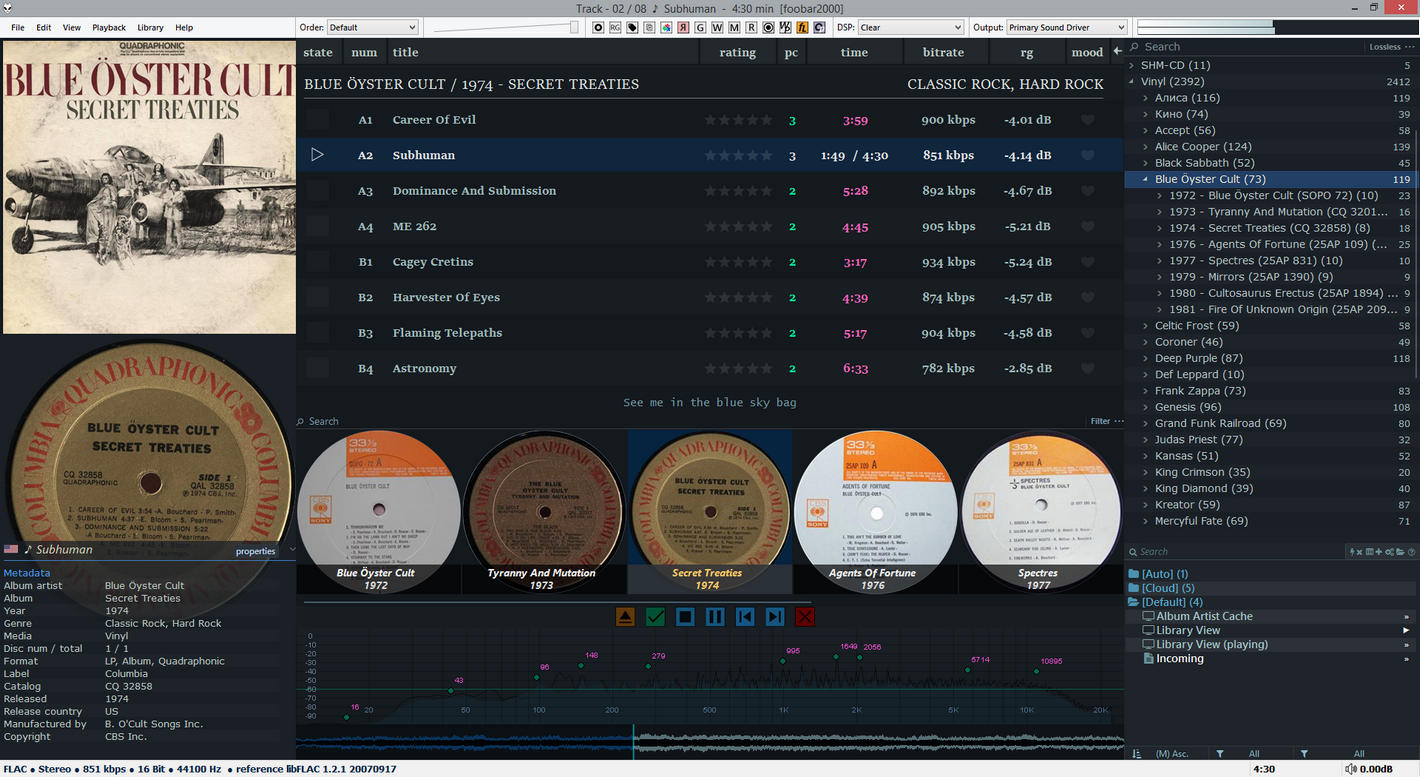The height and width of the screenshot is (777, 1420).
Task: Toggle mood heart for Career Of Evil
Action: (1087, 120)
